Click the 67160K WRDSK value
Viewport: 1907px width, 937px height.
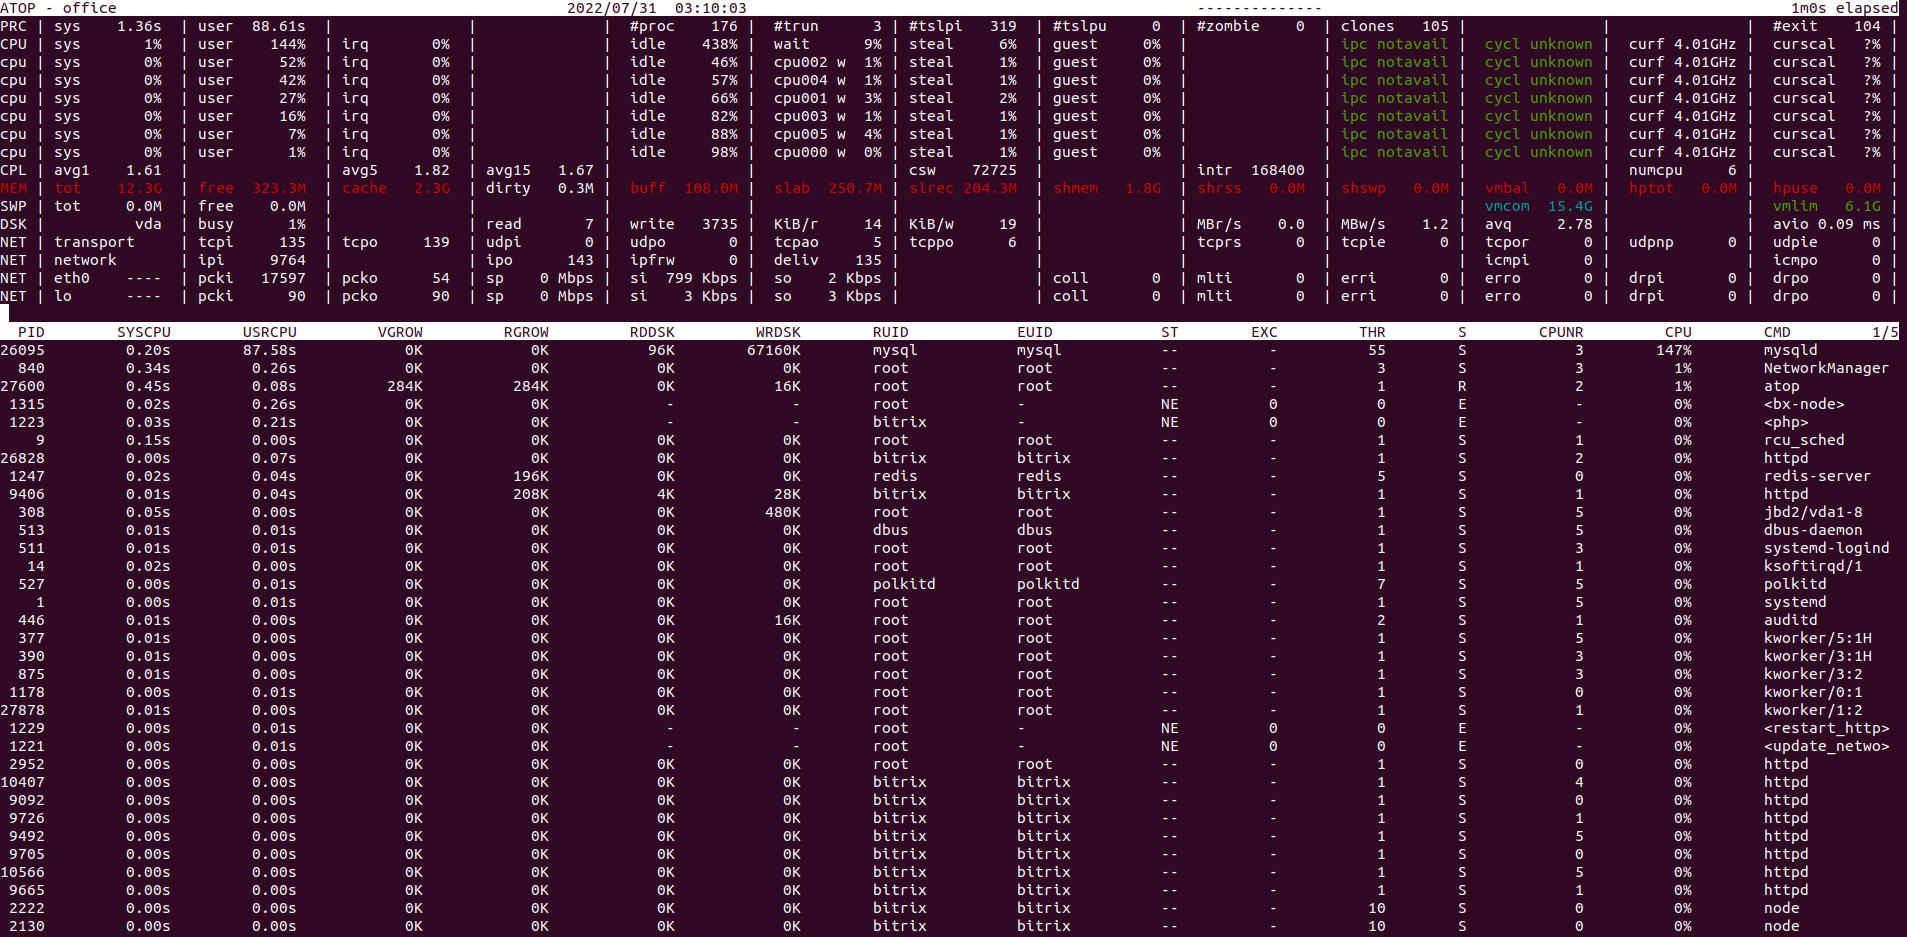(x=774, y=350)
